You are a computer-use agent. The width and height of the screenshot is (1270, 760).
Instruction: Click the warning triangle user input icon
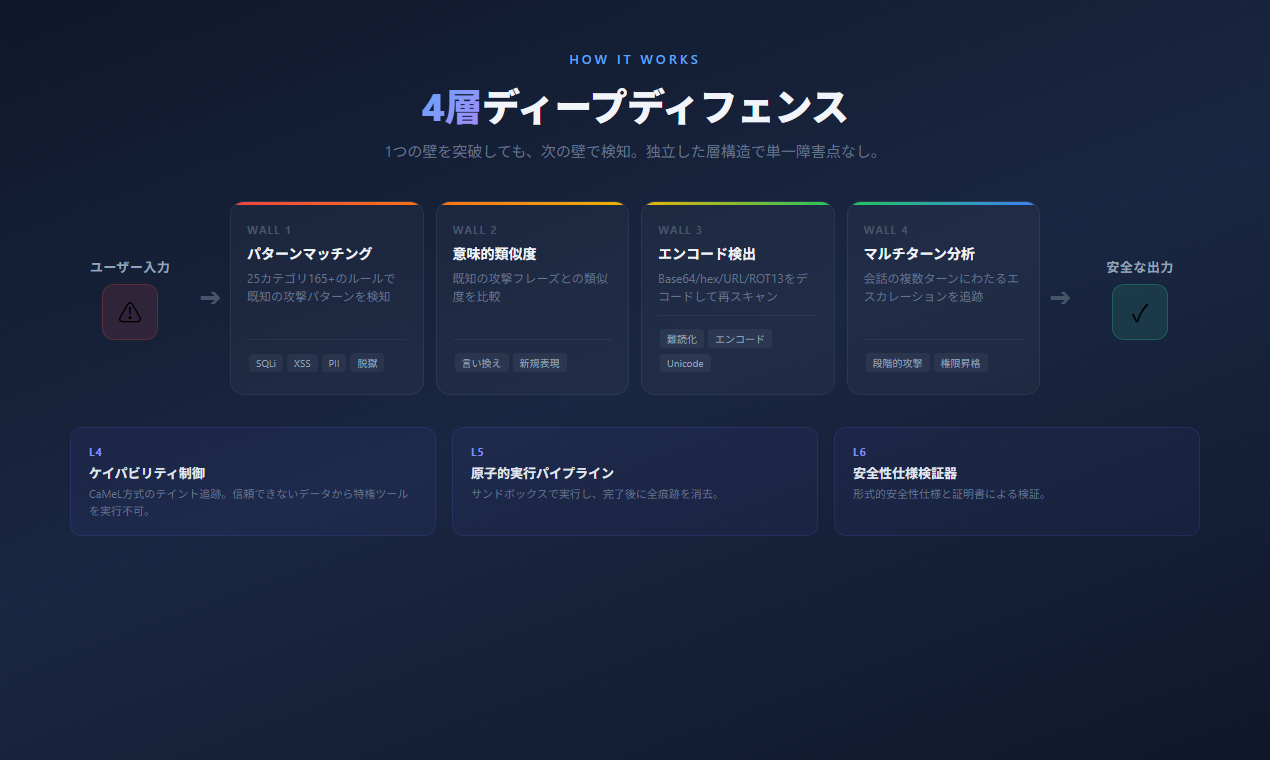(130, 312)
